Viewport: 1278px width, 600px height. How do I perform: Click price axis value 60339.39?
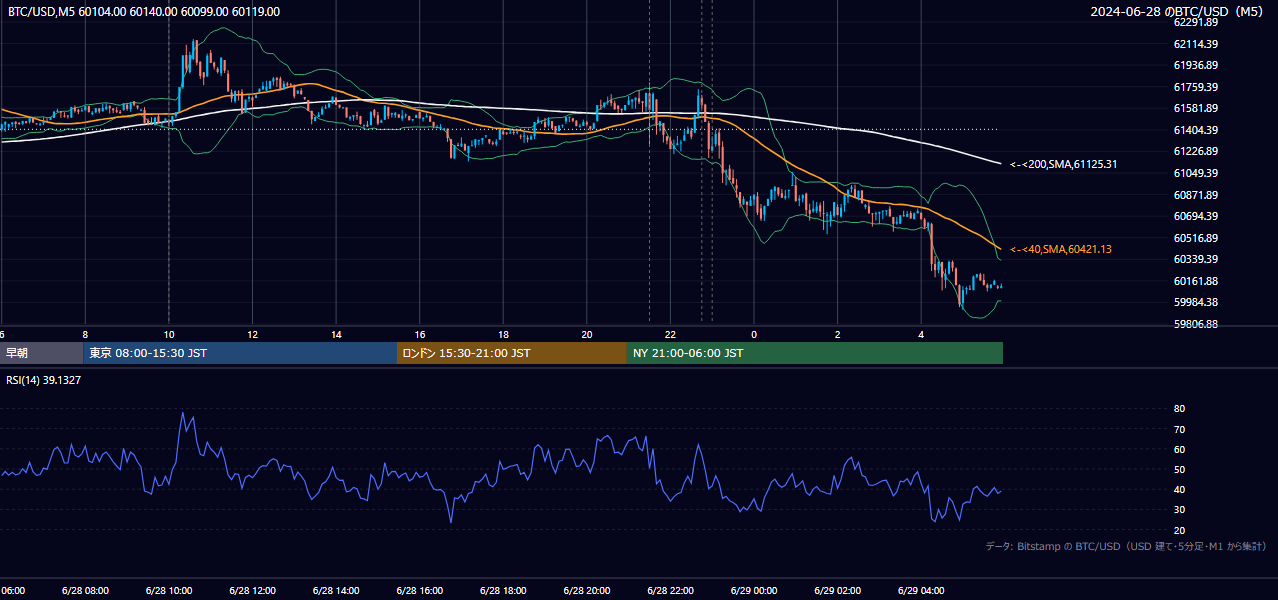pyautogui.click(x=1195, y=259)
